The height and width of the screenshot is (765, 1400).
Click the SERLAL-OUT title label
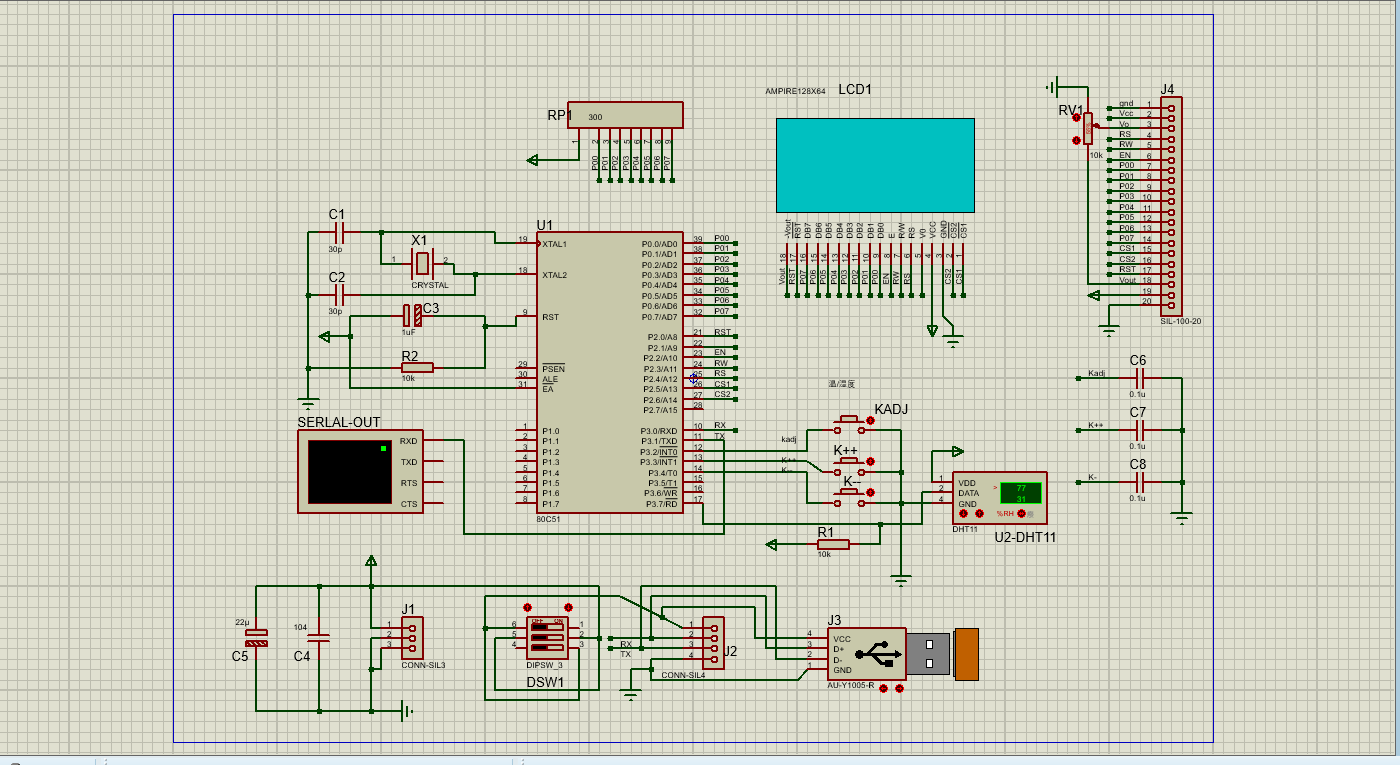coord(339,422)
